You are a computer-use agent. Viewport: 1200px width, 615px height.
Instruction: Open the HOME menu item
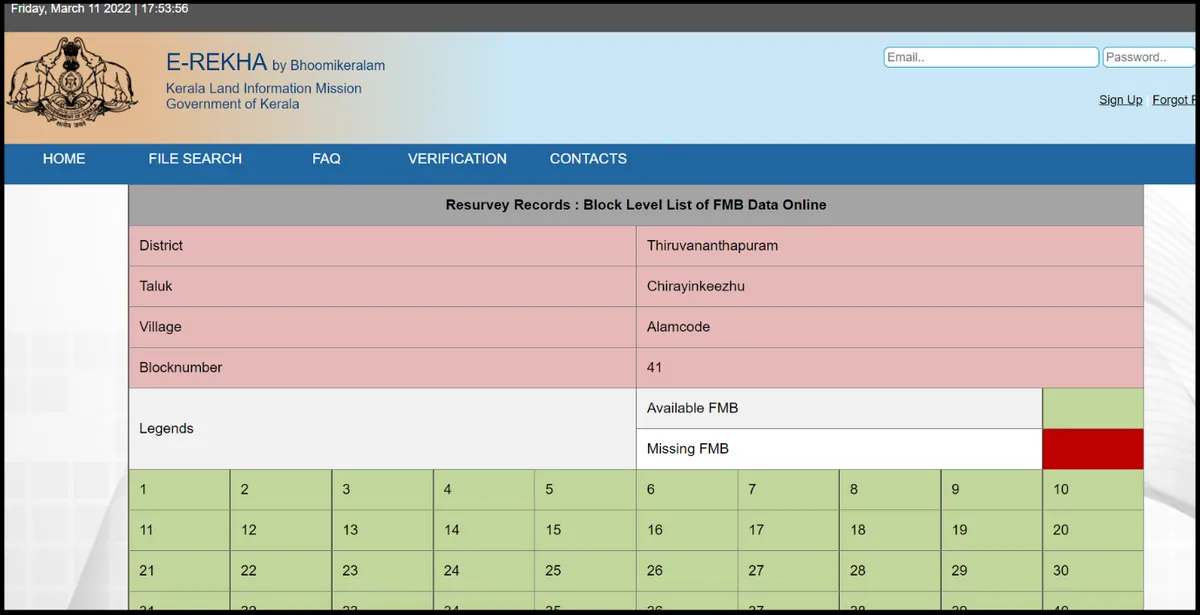[x=64, y=159]
